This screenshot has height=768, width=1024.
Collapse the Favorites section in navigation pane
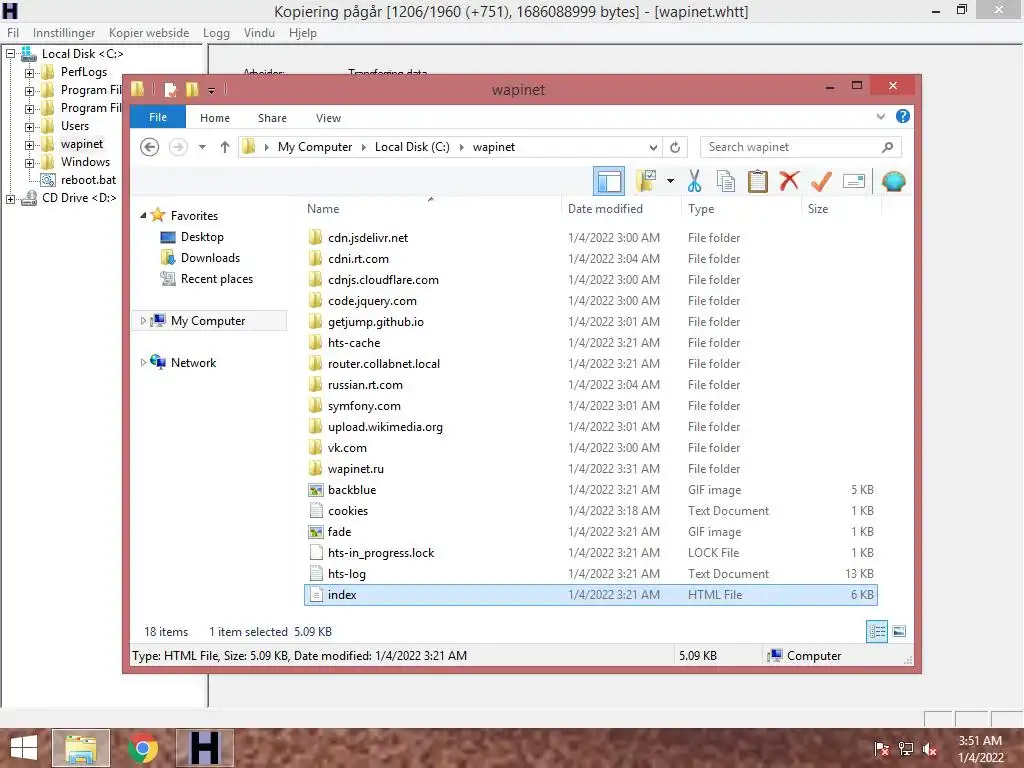tap(143, 216)
